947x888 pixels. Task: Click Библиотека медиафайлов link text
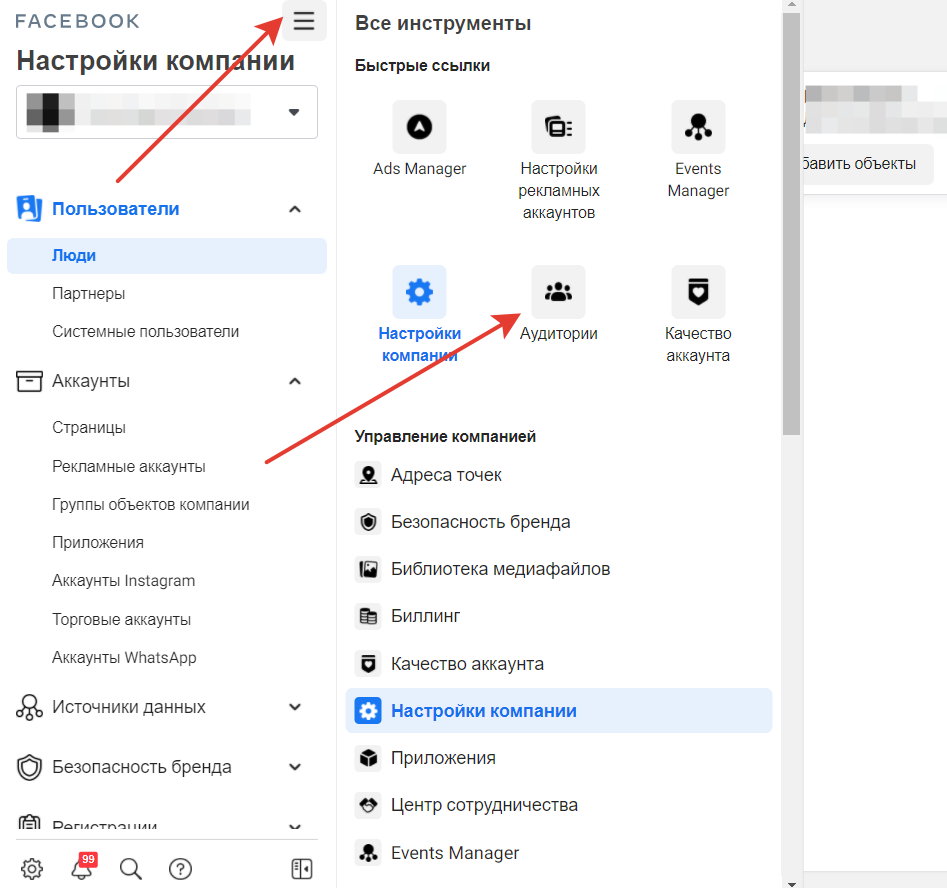point(501,569)
